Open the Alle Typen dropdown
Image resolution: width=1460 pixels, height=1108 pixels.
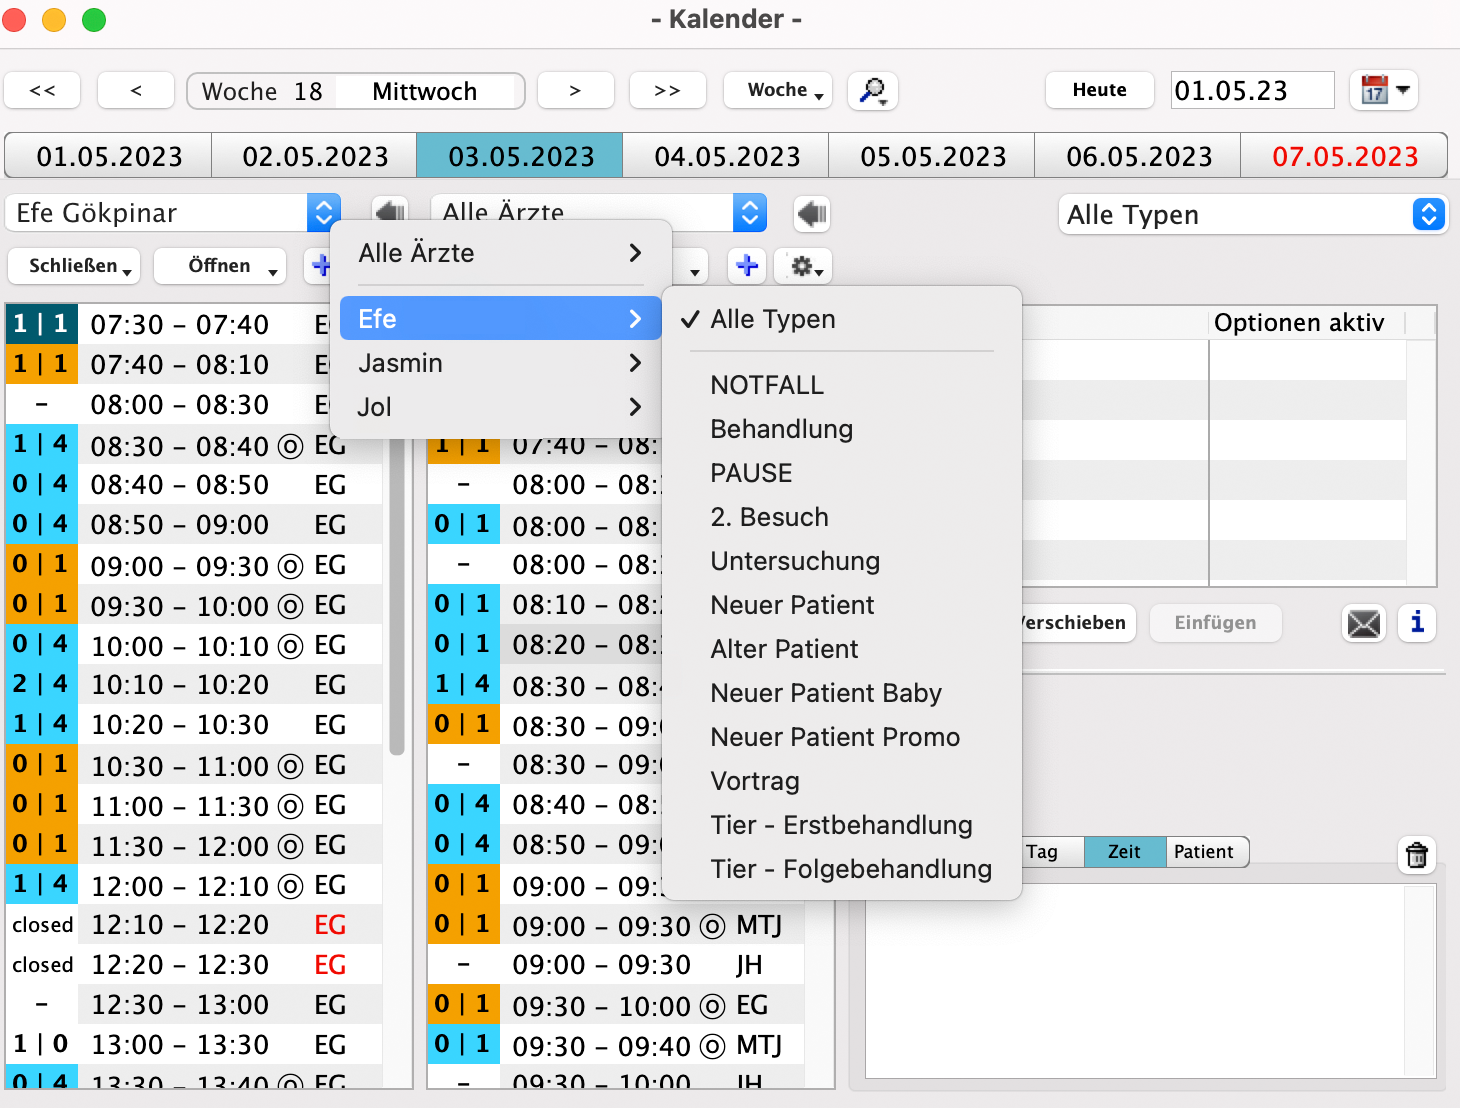1252,215
